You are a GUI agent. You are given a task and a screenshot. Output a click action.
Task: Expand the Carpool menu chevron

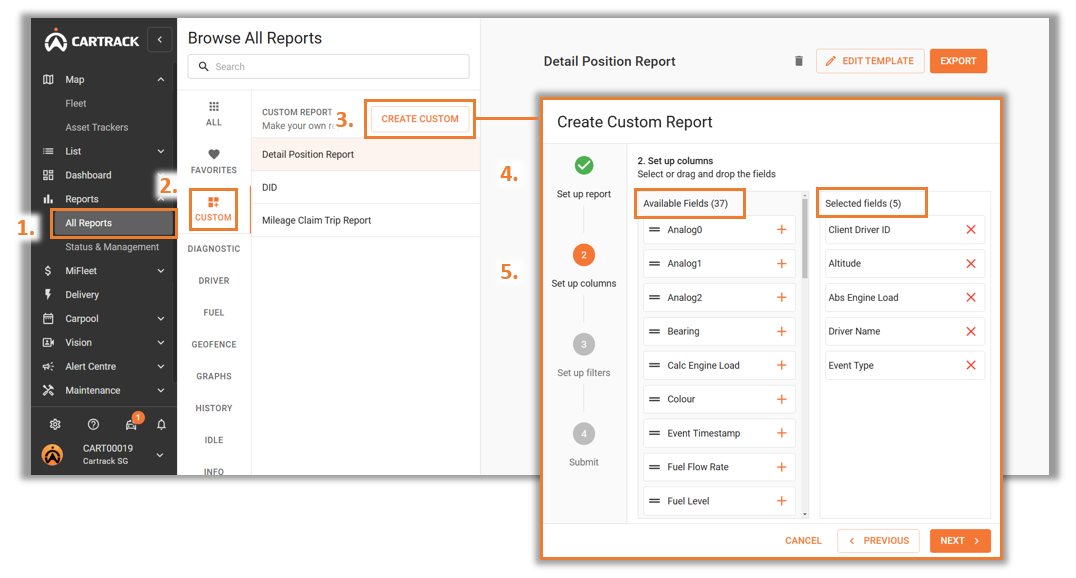[161, 319]
